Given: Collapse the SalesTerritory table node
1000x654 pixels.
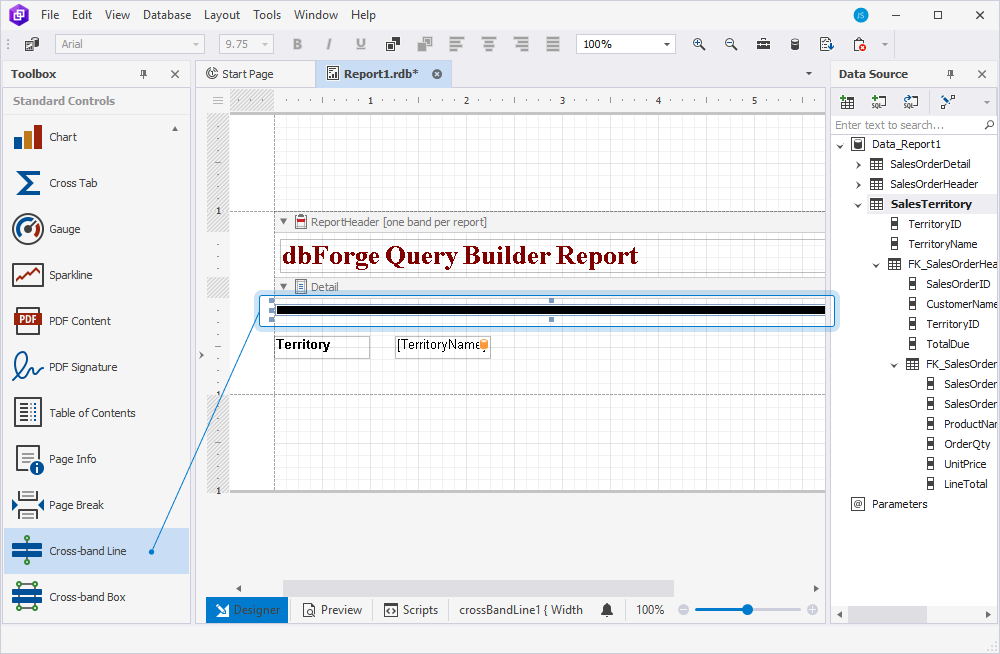Looking at the screenshot, I should click(858, 205).
